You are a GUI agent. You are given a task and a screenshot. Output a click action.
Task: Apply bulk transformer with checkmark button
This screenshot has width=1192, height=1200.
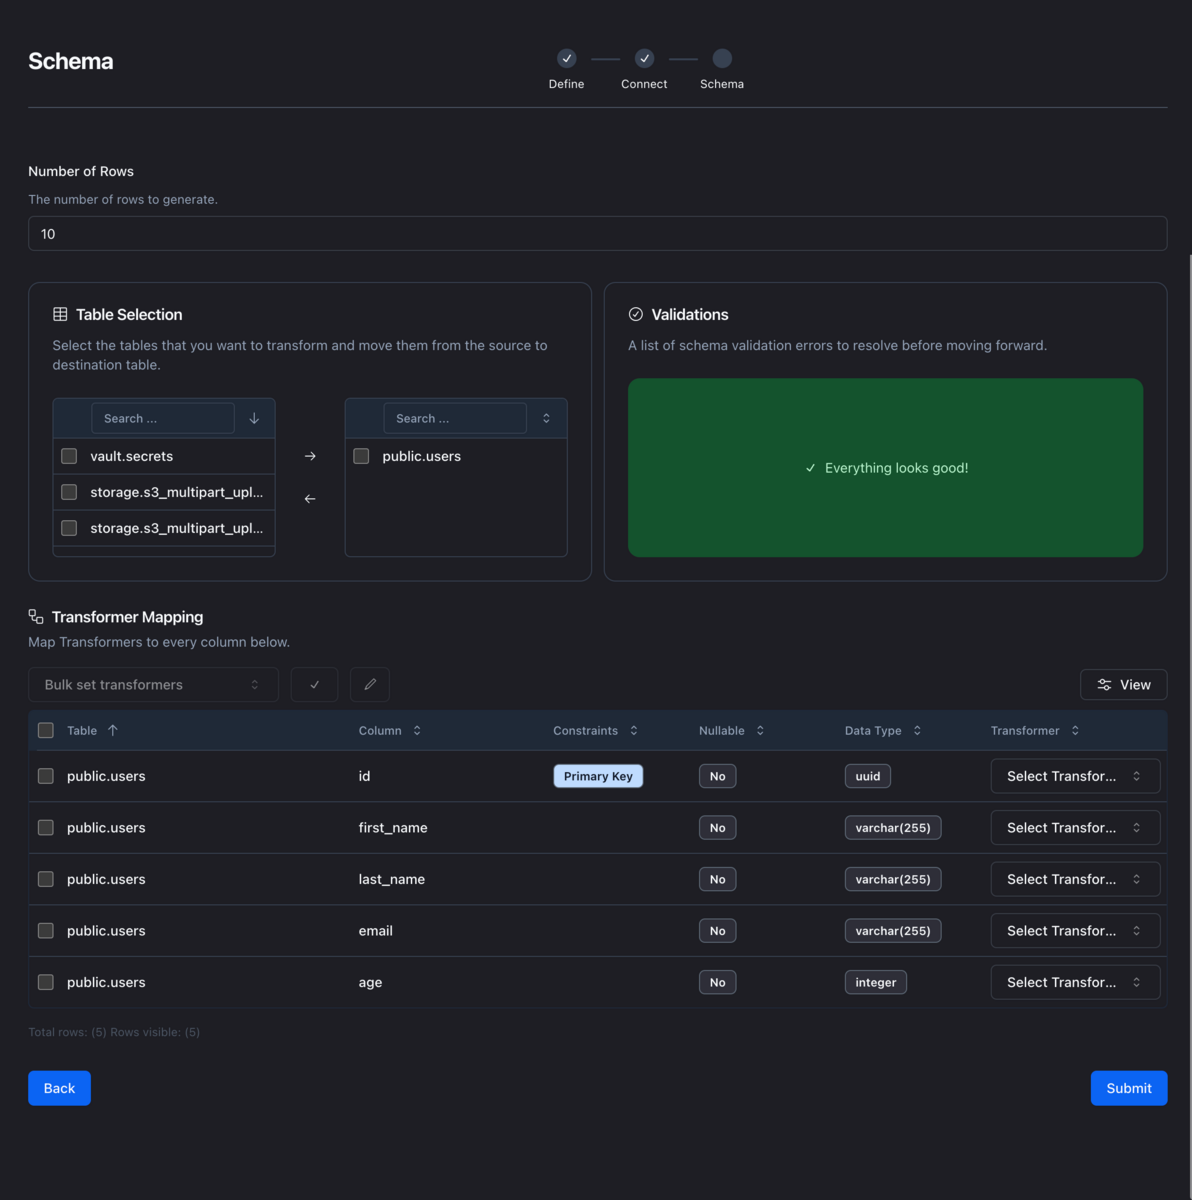(x=314, y=685)
